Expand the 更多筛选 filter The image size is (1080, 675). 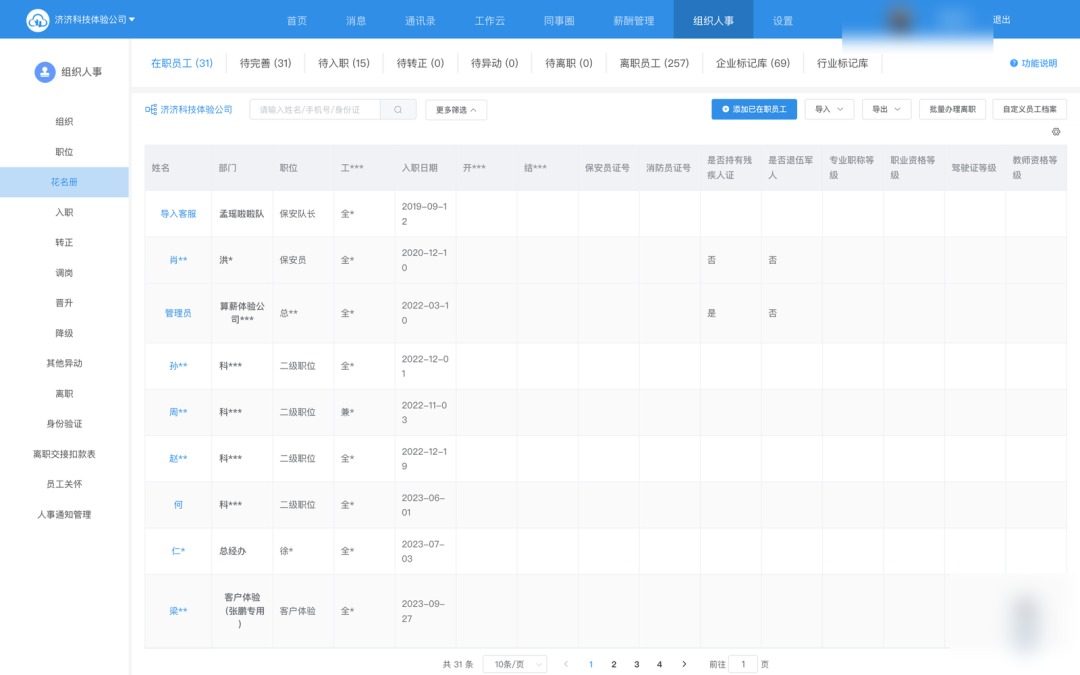tap(456, 110)
